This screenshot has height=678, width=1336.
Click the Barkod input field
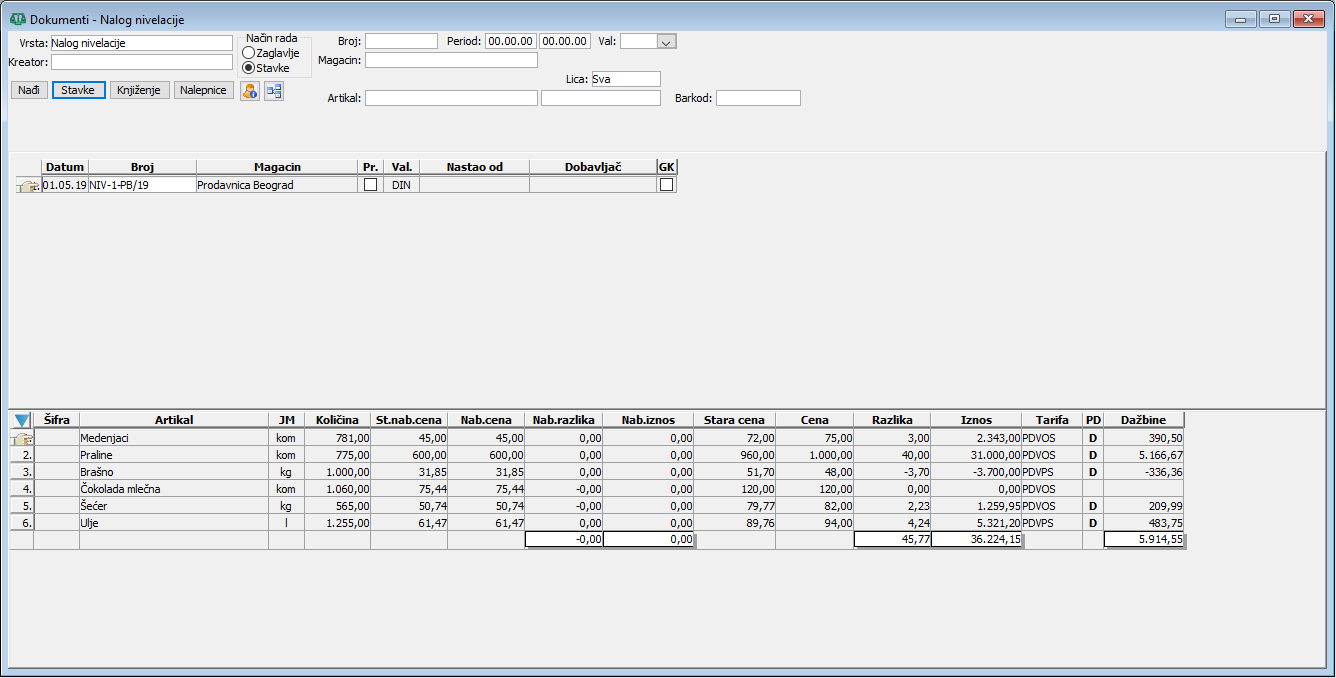point(758,98)
